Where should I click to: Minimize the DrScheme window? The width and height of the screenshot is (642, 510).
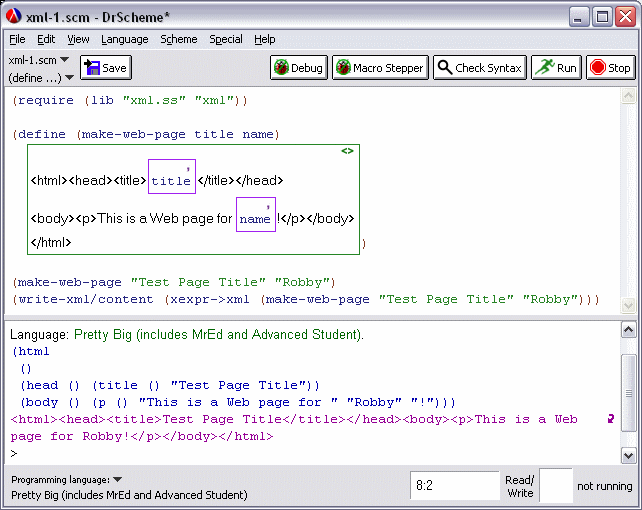(579, 17)
